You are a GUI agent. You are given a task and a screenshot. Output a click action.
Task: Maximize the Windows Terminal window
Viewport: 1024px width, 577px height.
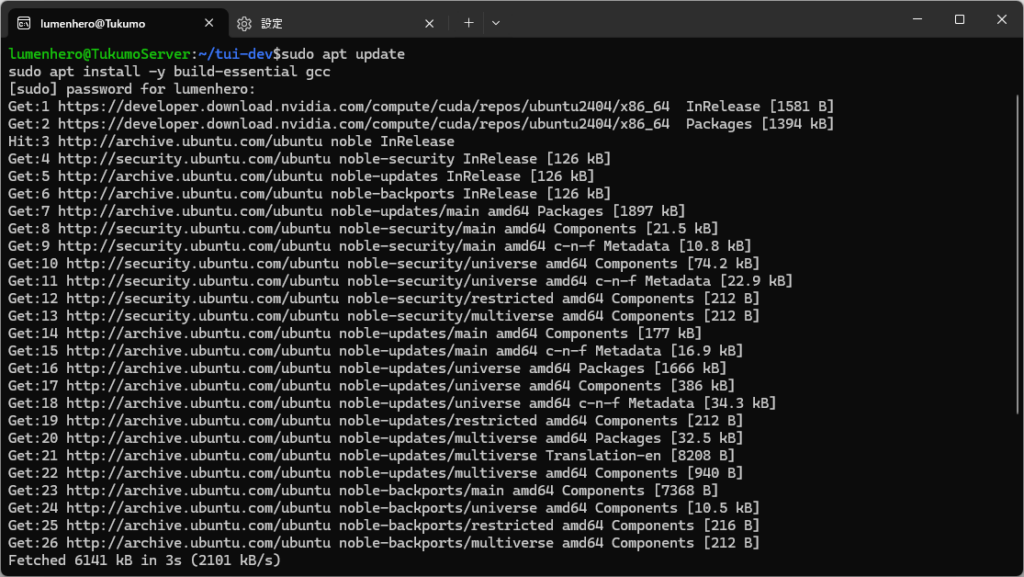pos(959,18)
